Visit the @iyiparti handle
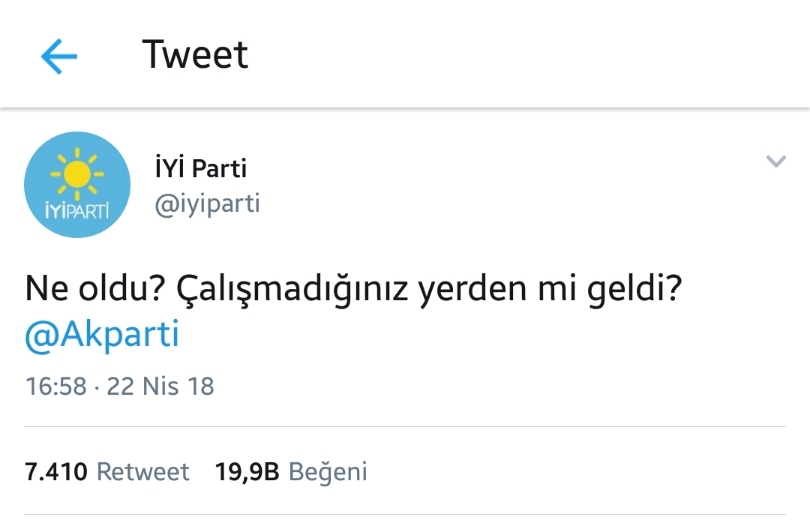Viewport: 810px width, 520px height. (x=207, y=204)
